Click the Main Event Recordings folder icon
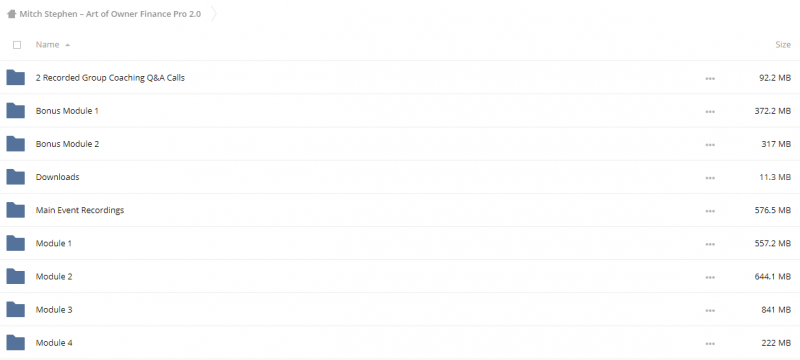This screenshot has height=360, width=800. pos(15,210)
